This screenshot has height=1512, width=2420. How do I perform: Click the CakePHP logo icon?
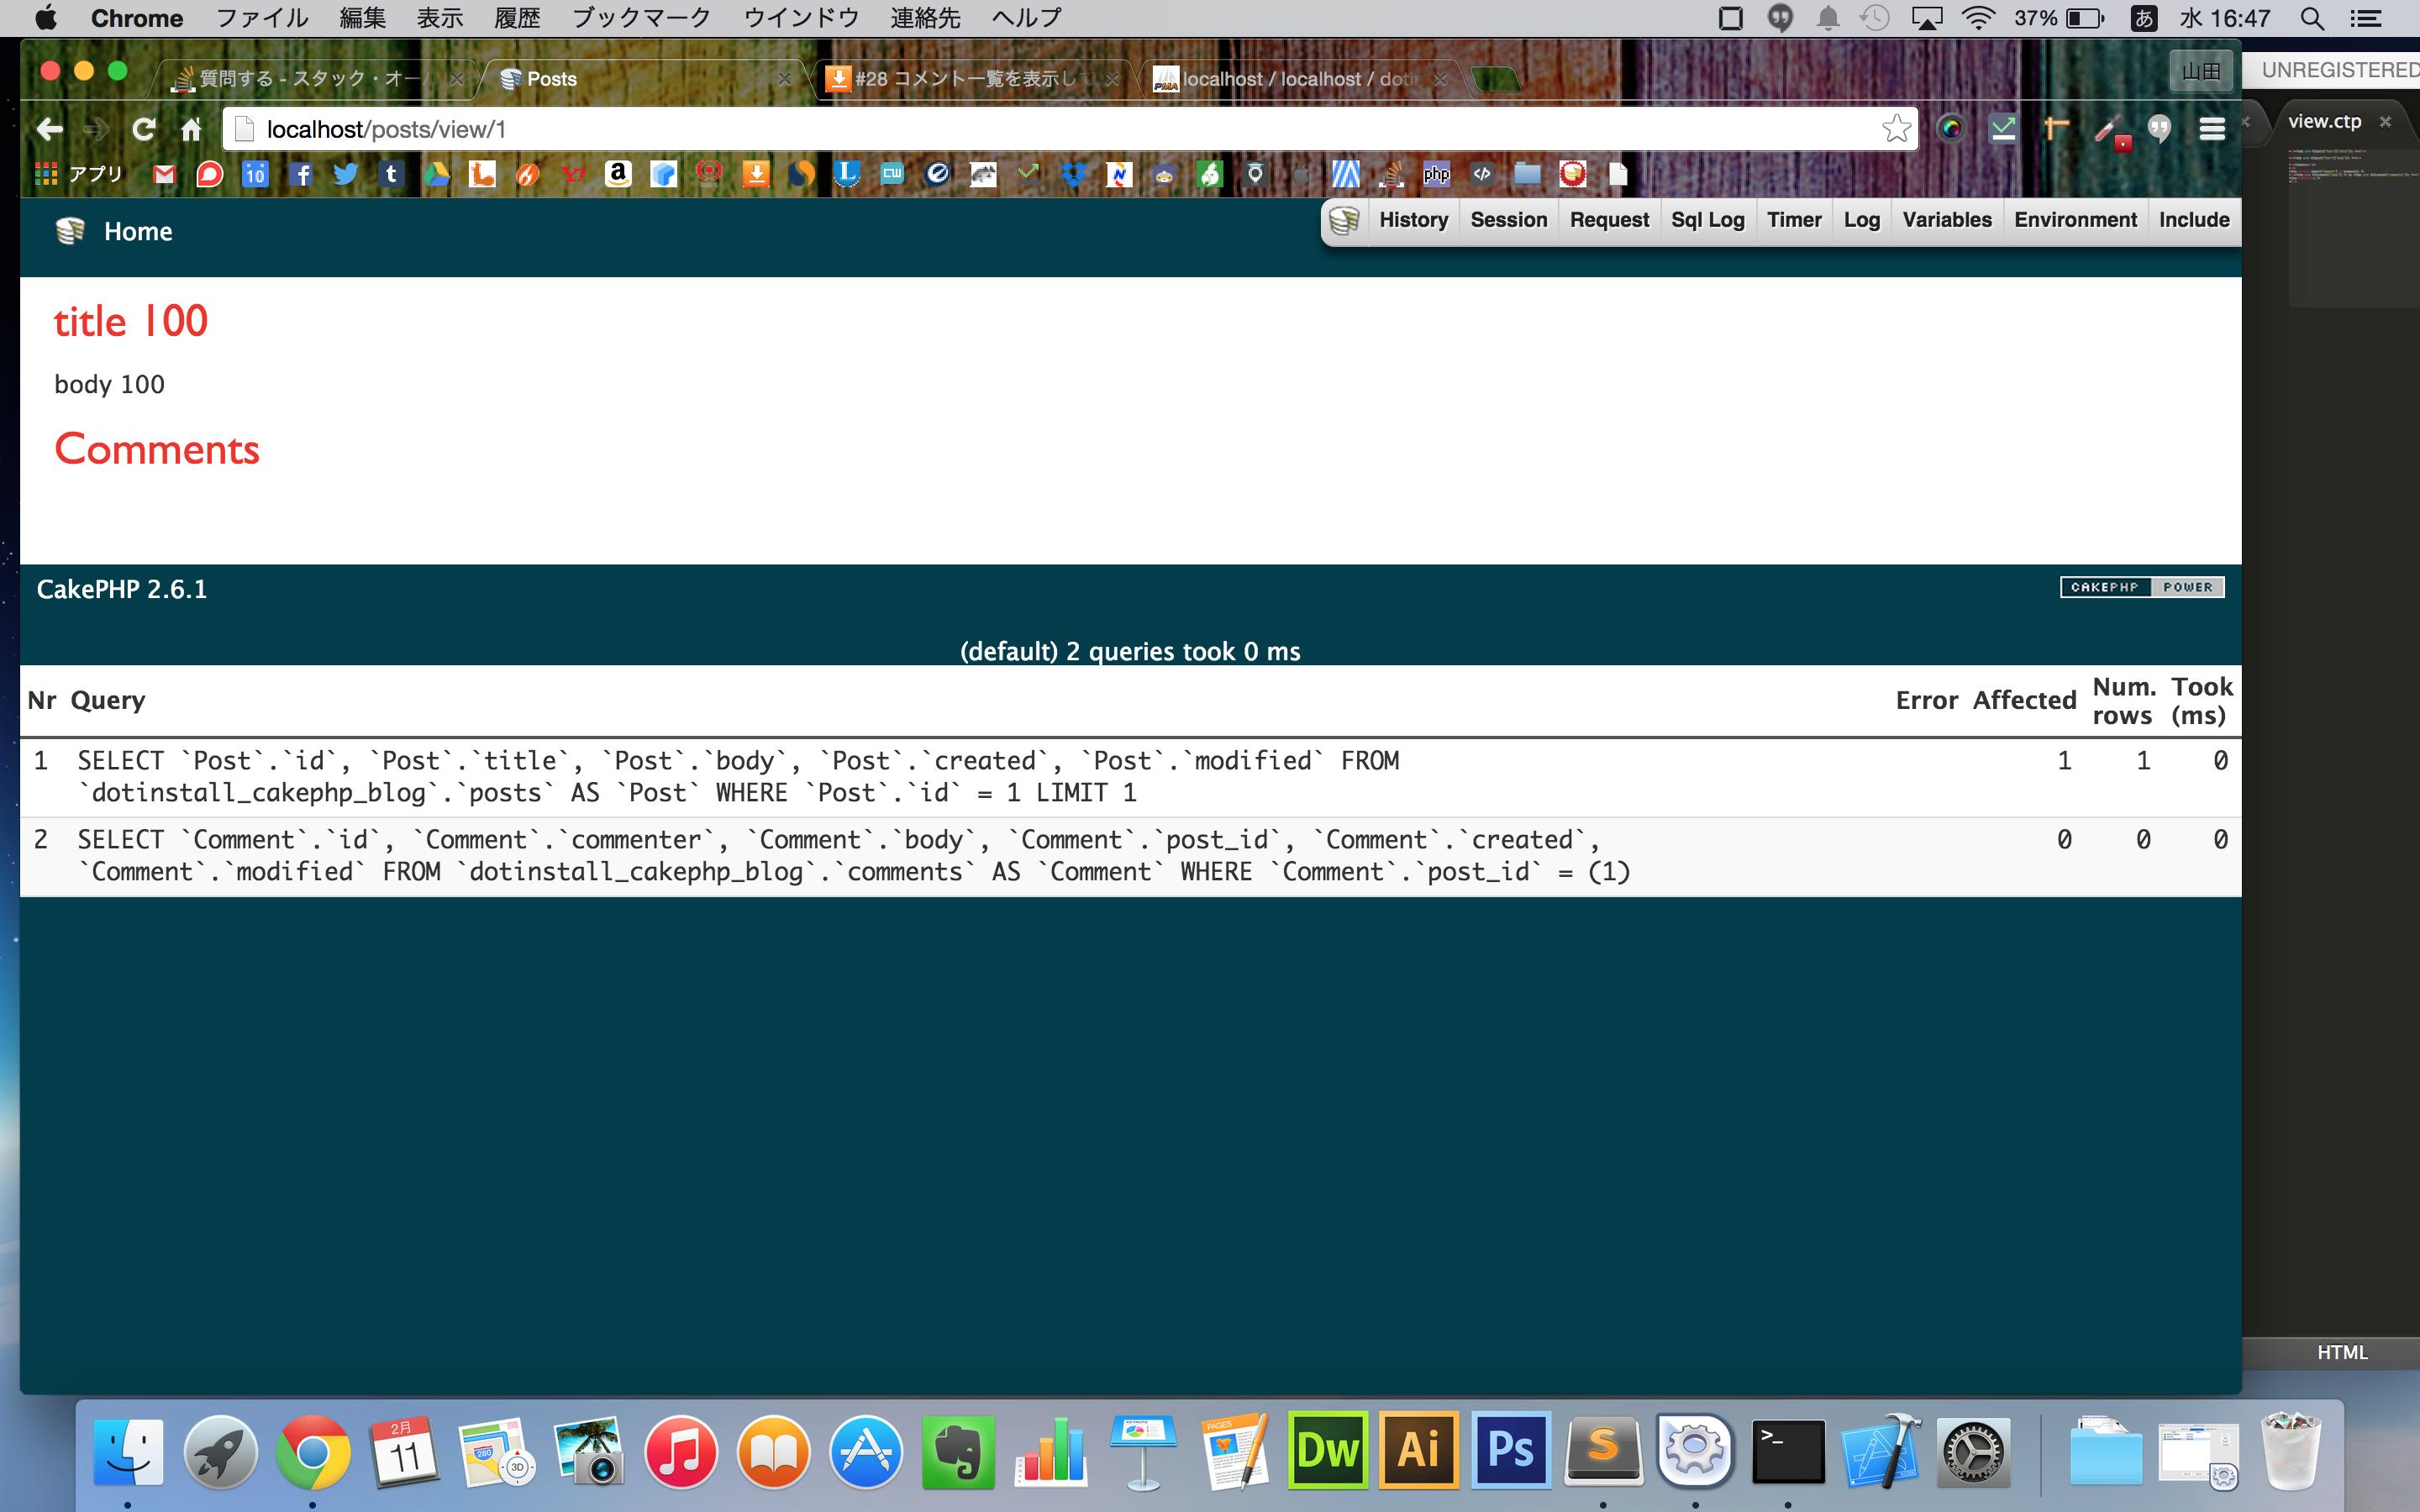click(x=2139, y=585)
